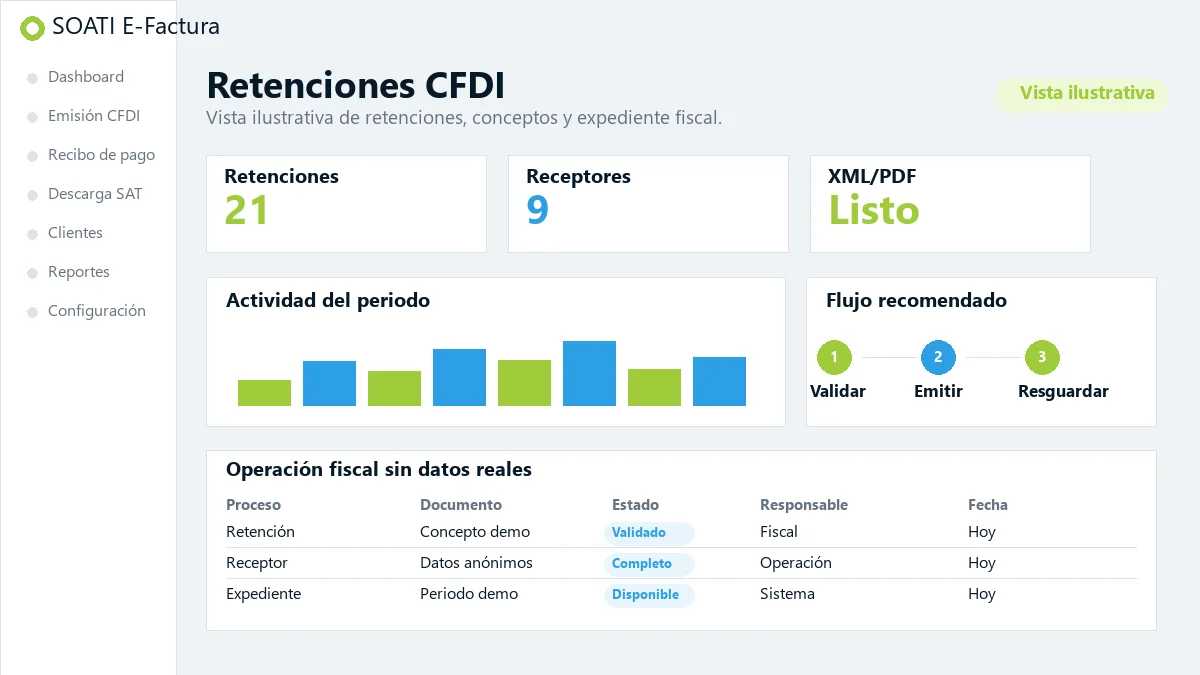Click the tallest blue bar in Actividad chart
Image resolution: width=1200 pixels, height=675 pixels.
pyautogui.click(x=589, y=373)
